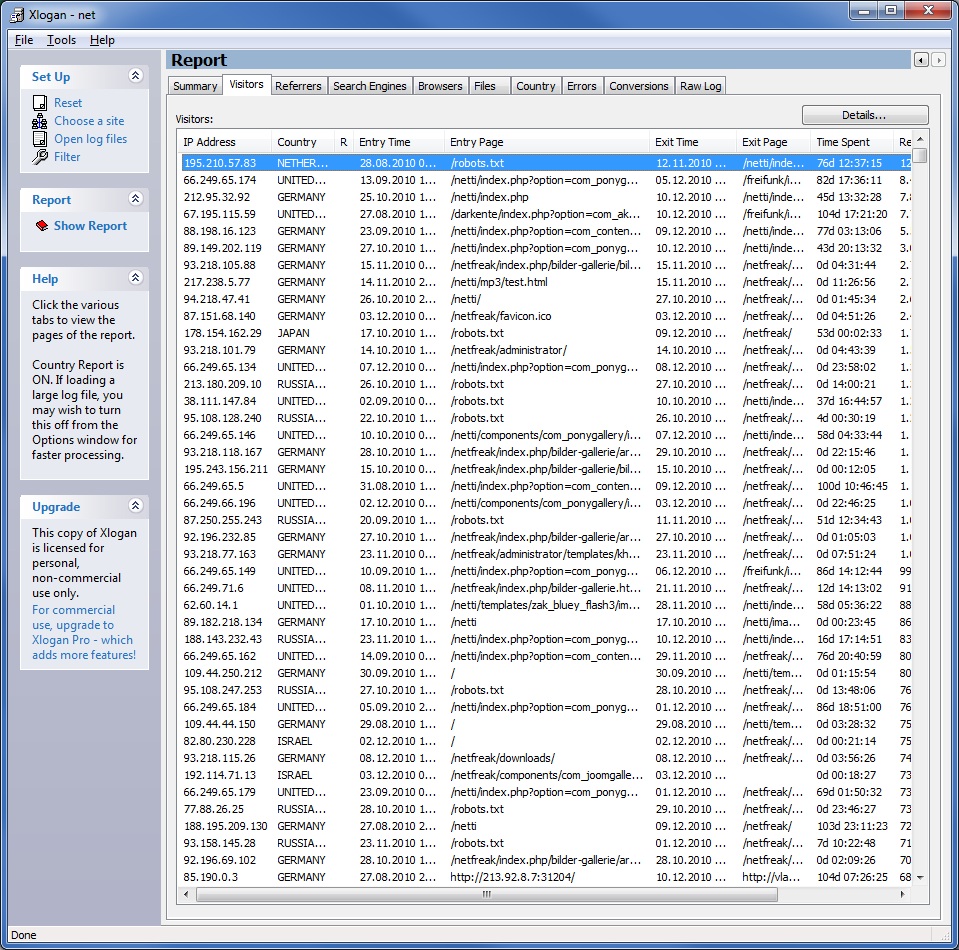Click the JAPAN country cell
This screenshot has width=959, height=950.
pyautogui.click(x=294, y=333)
